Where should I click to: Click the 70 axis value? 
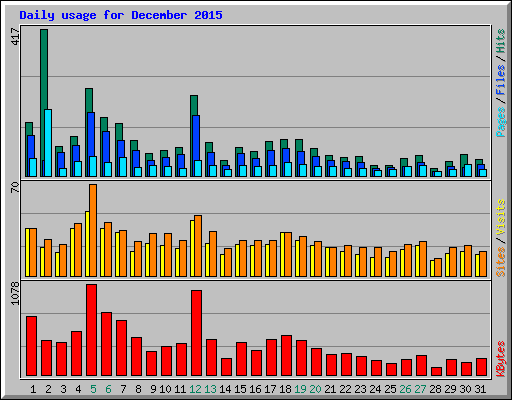click(15, 187)
